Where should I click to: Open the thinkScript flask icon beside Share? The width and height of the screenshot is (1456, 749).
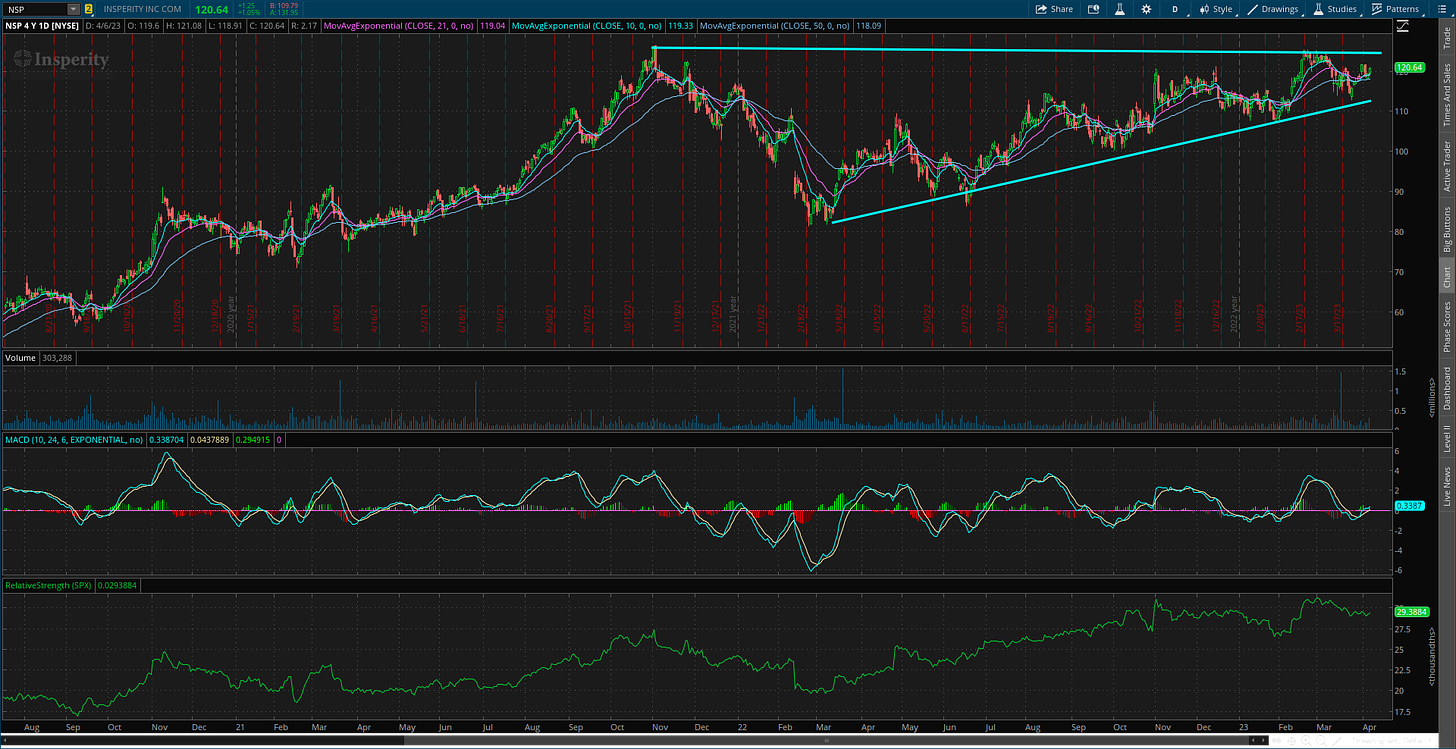[x=1121, y=9]
